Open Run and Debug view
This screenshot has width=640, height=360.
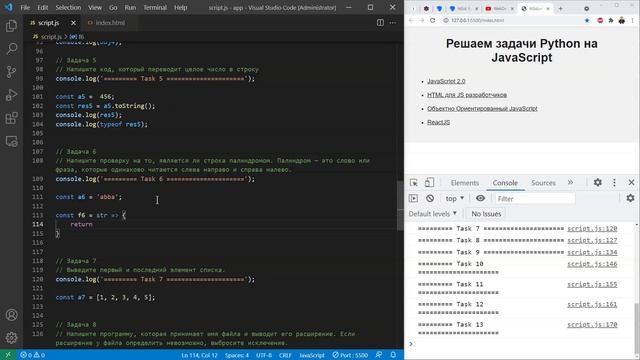[11, 95]
